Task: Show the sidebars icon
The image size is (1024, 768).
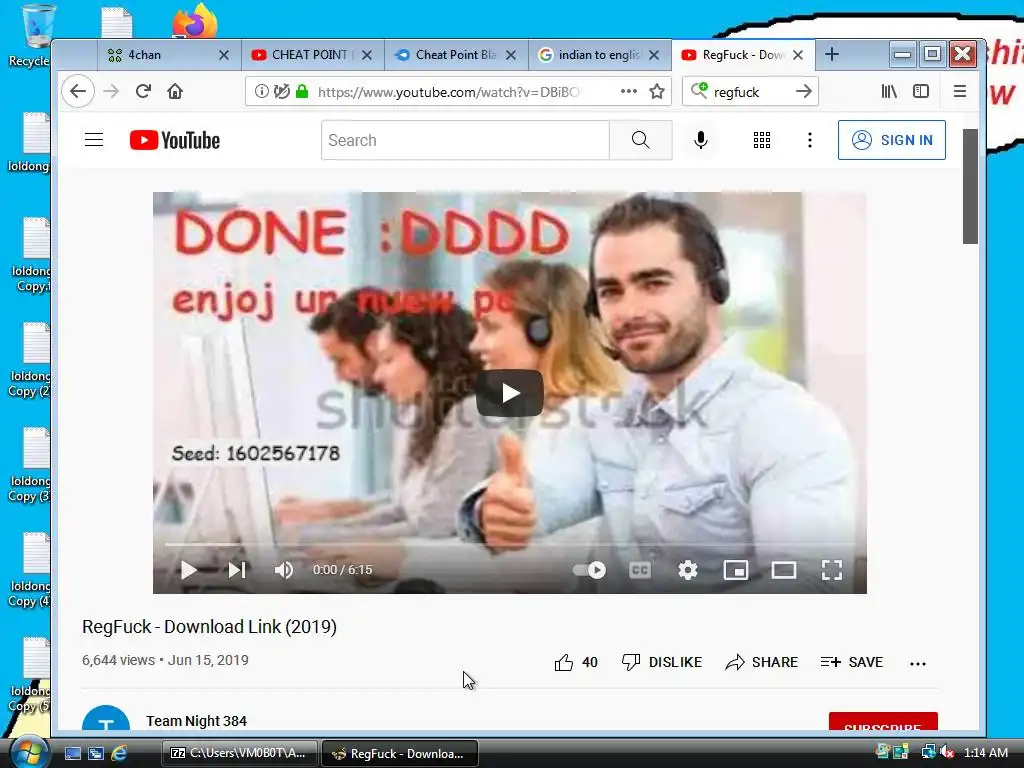Action: (921, 91)
